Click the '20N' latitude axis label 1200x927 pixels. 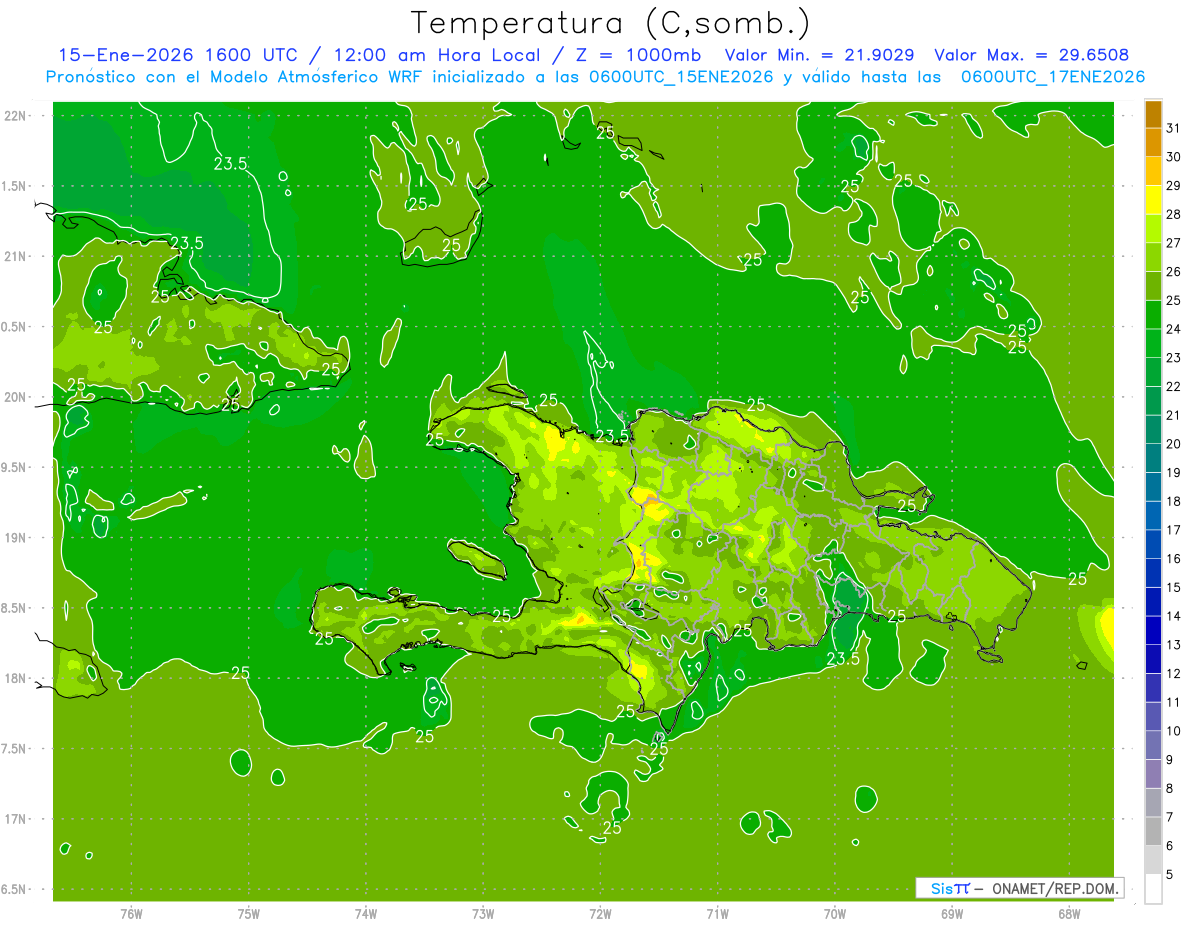coord(17,397)
